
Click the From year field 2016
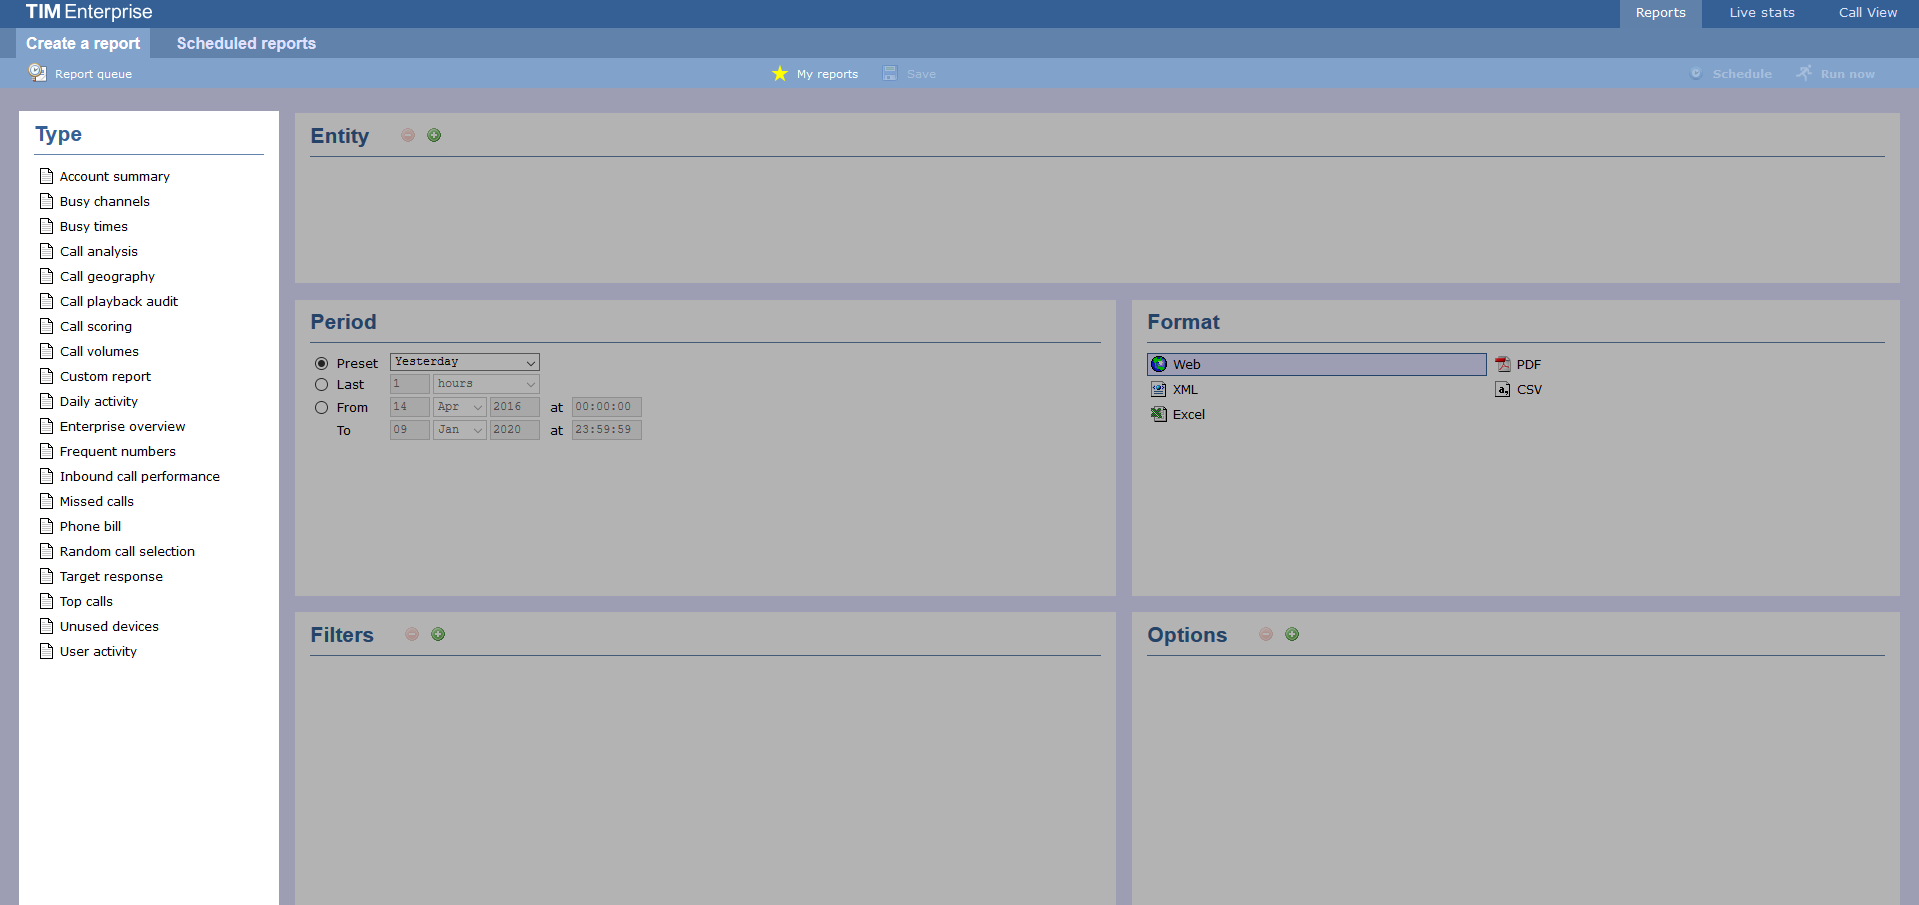click(x=514, y=407)
